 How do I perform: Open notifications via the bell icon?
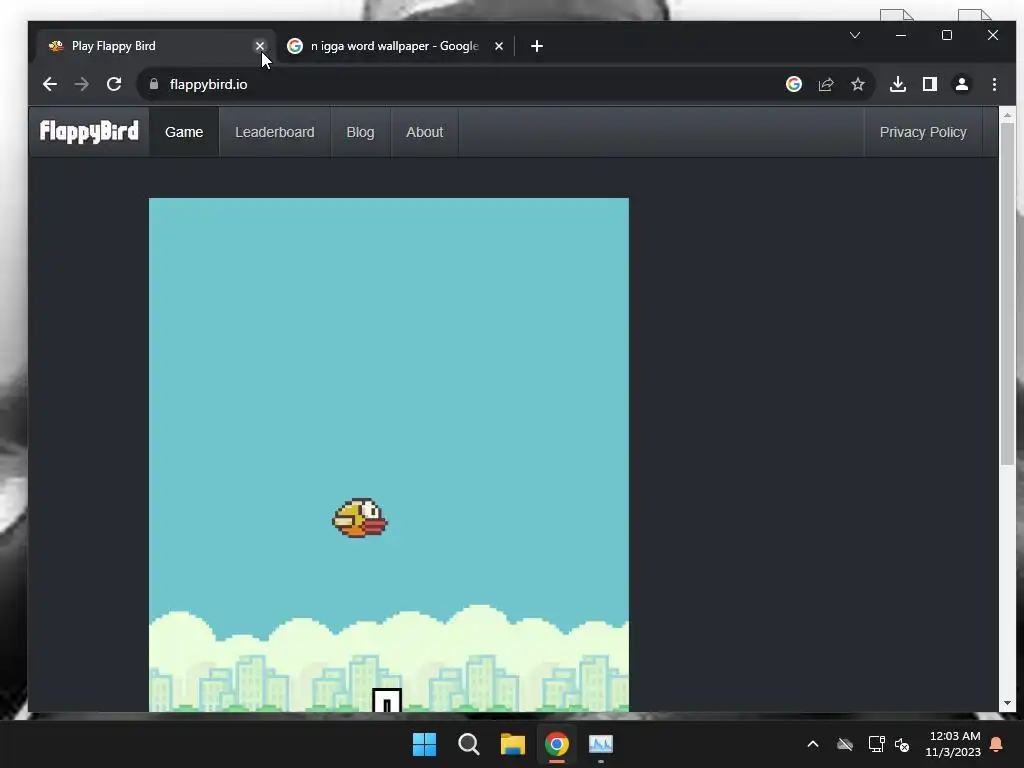[x=997, y=744]
